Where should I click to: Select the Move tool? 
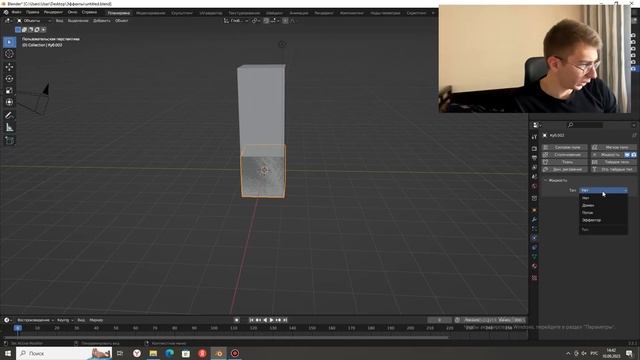(9, 67)
